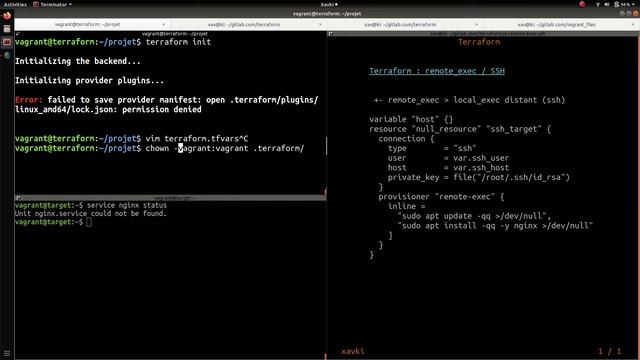Click the 'private_key = file(...)' line

click(x=479, y=177)
